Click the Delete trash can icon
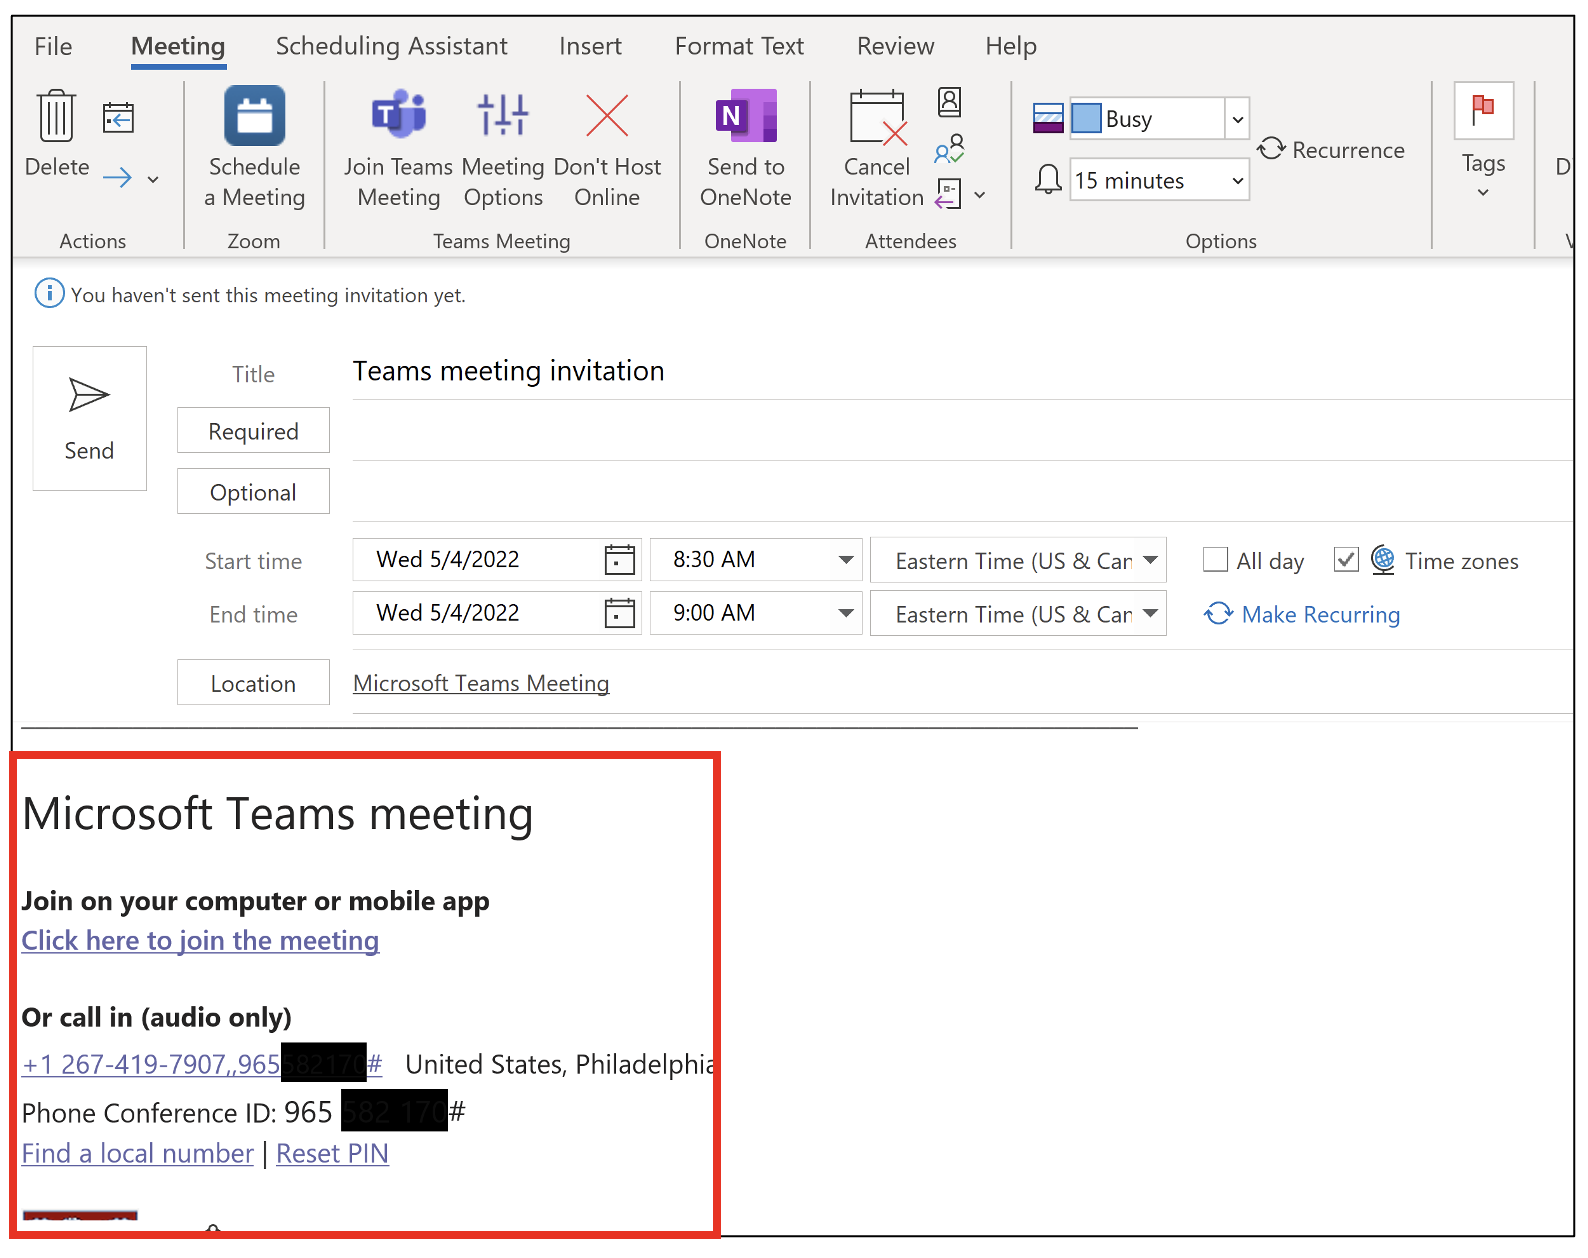The width and height of the screenshot is (1588, 1258). point(56,116)
